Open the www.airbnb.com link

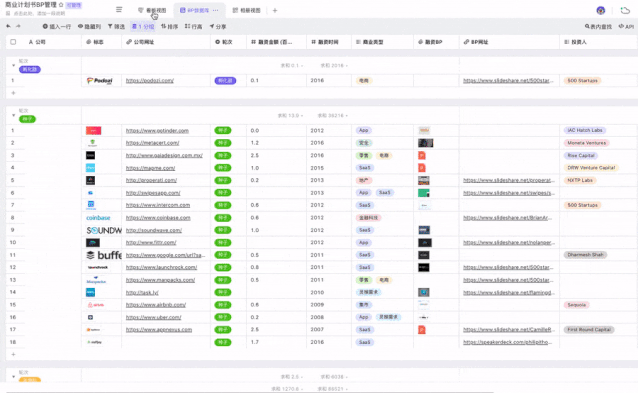tap(156, 305)
